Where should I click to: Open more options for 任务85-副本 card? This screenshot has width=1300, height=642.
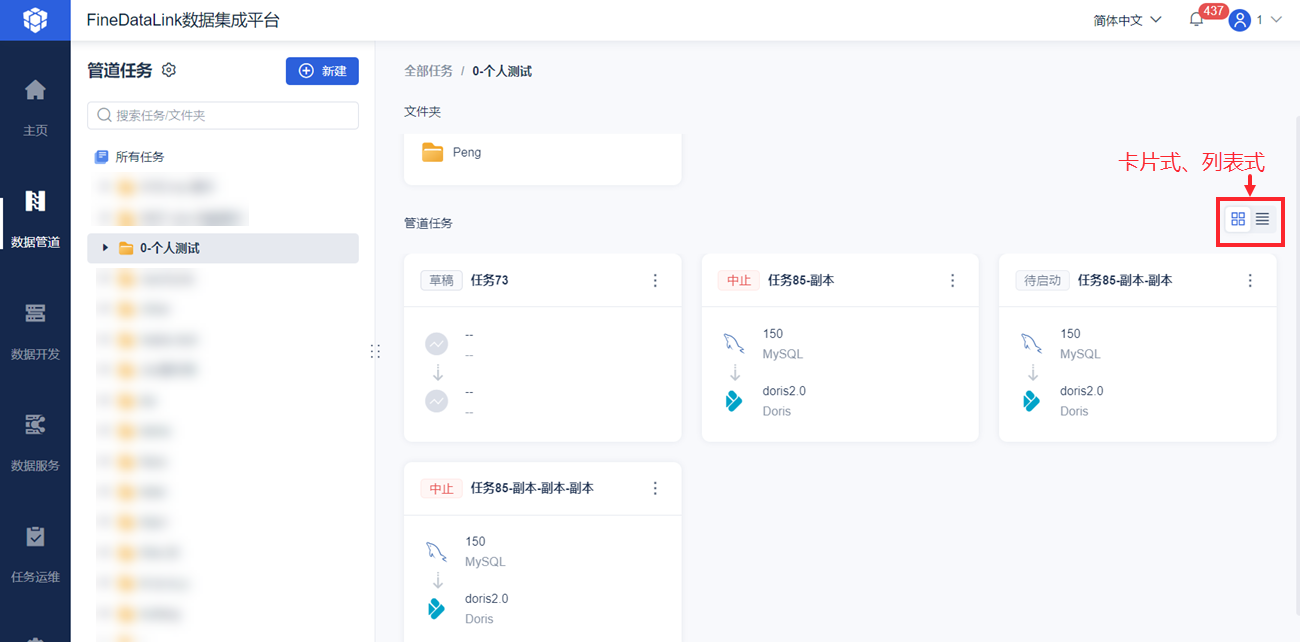click(x=953, y=281)
